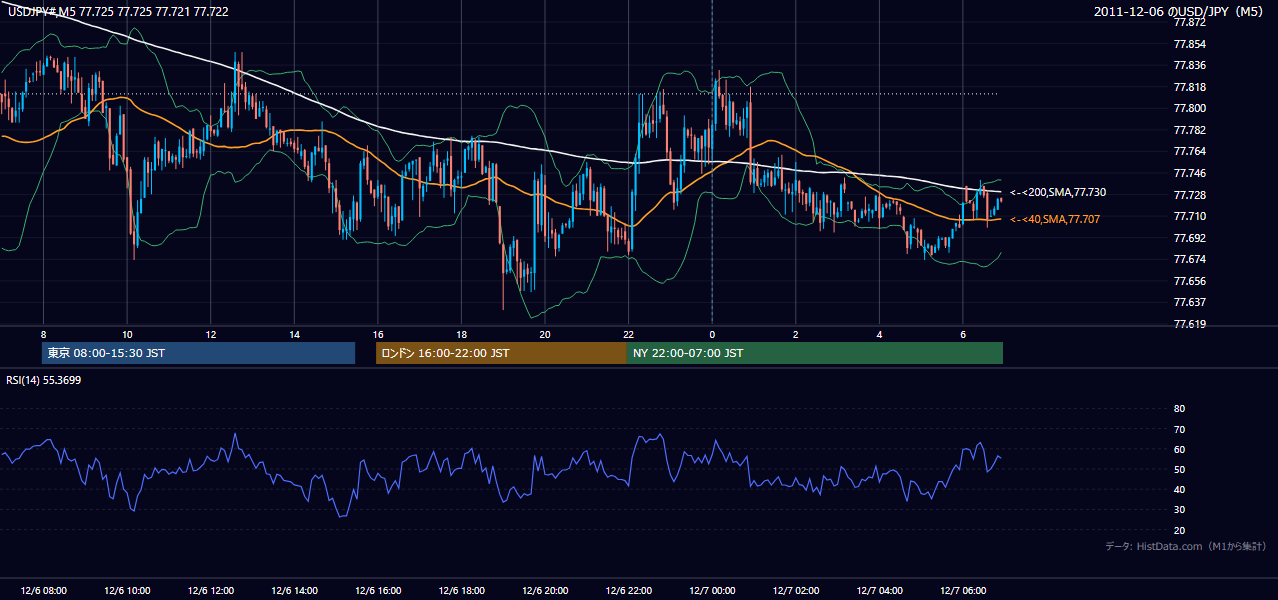
Task: Click the 12/7 00:00 time axis label
Action: (711, 591)
